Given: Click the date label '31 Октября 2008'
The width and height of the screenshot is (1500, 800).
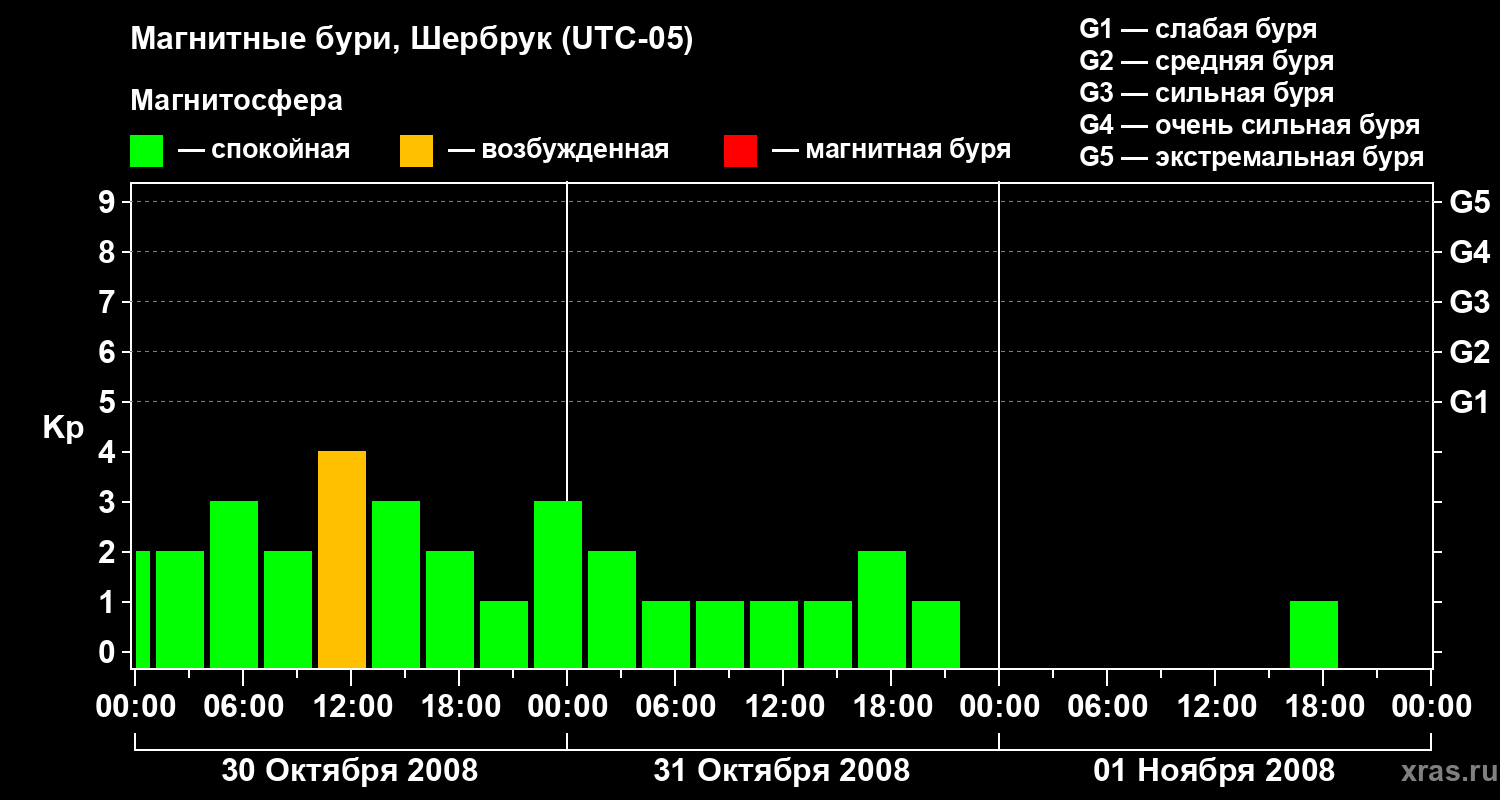Looking at the screenshot, I should click(x=782, y=771).
